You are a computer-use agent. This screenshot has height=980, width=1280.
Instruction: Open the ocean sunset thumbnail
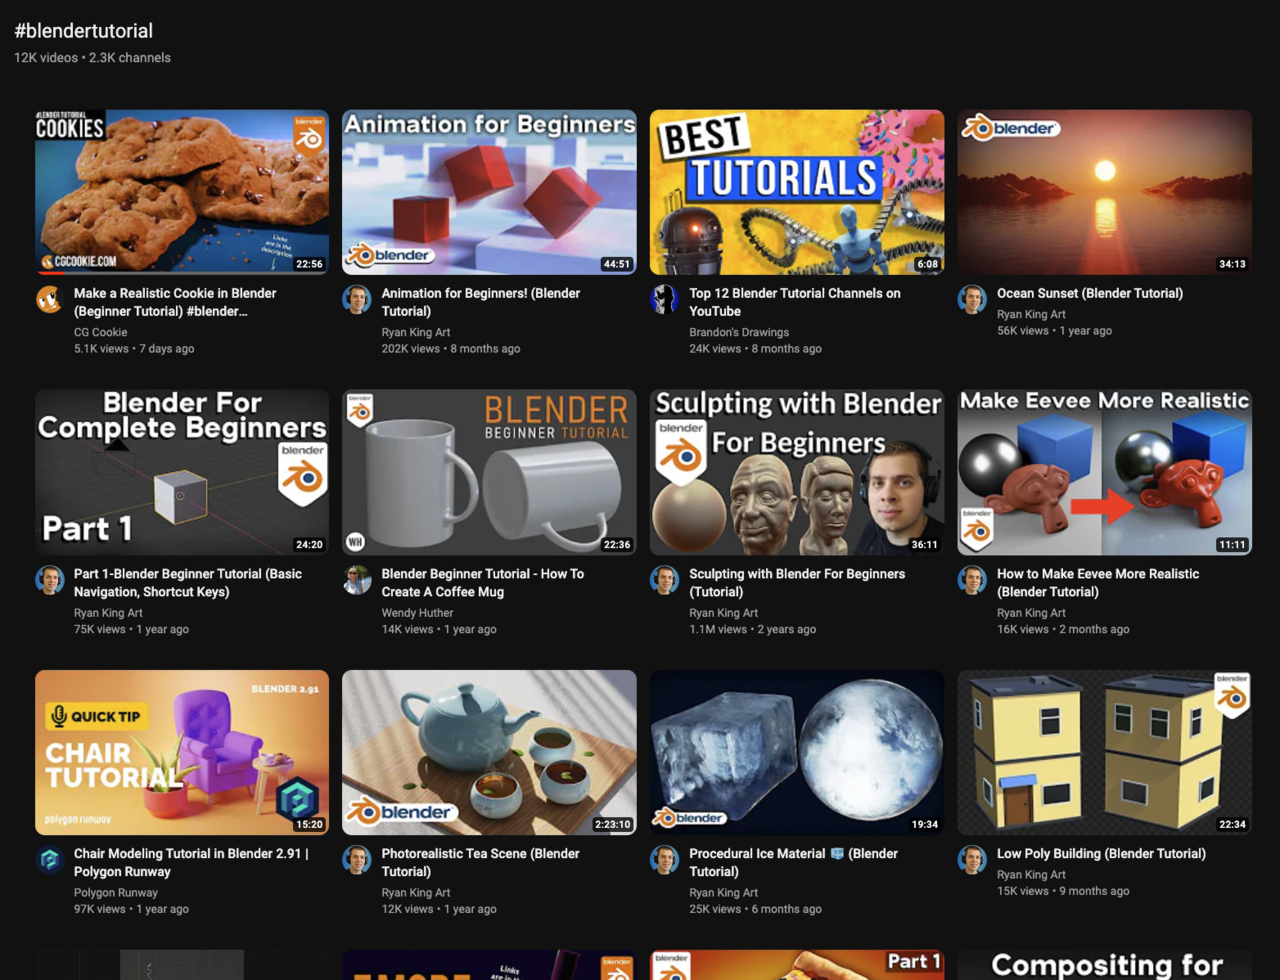[1105, 192]
